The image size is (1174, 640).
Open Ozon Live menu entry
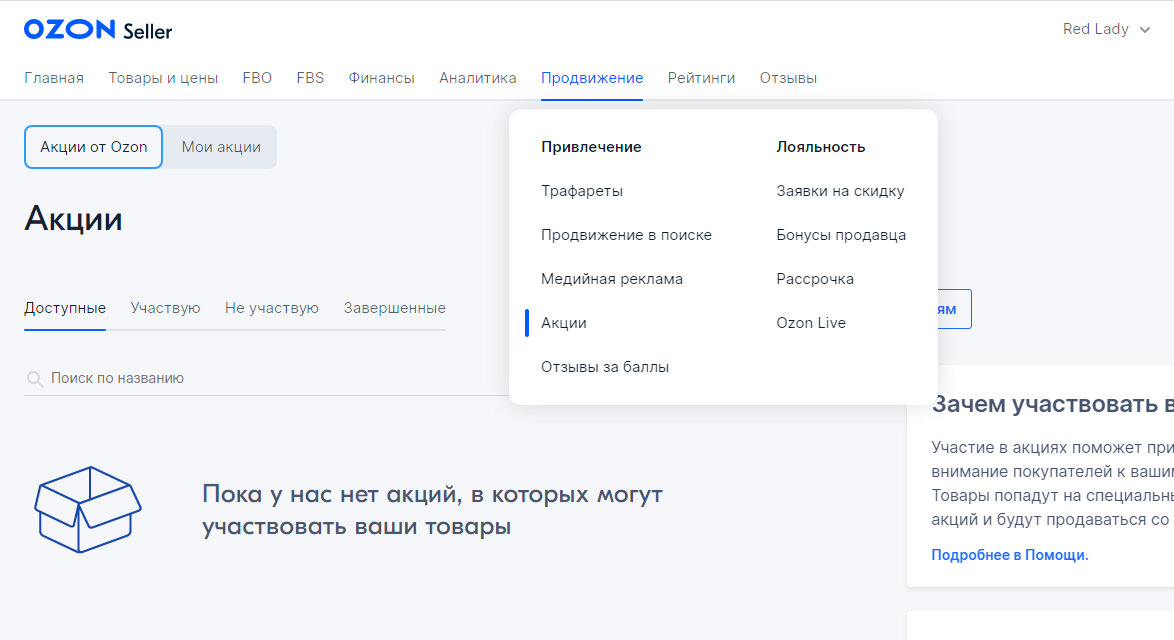click(811, 323)
